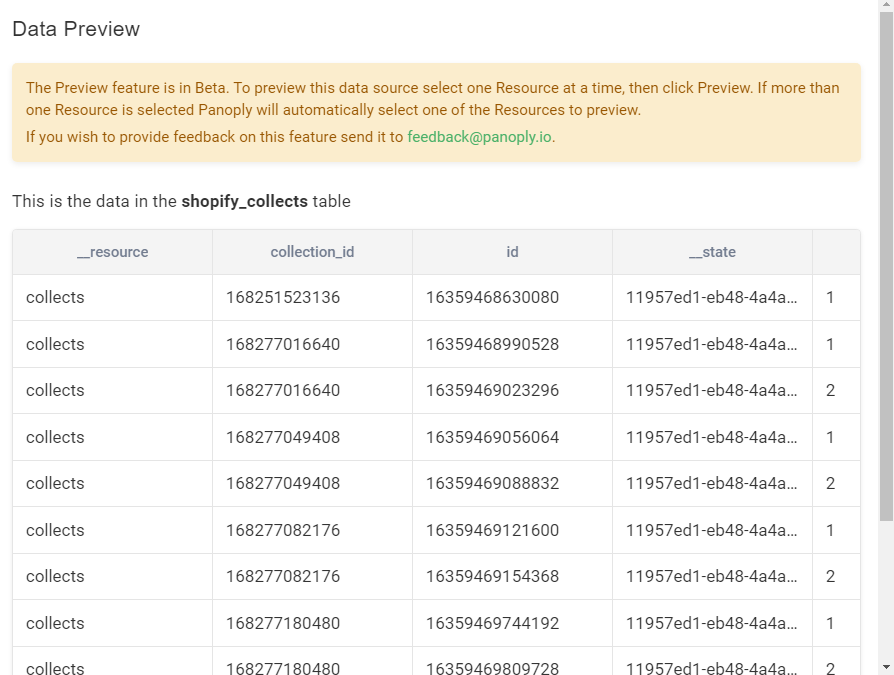Click the scrollbar down arrow
The image size is (894, 675).
pyautogui.click(x=887, y=667)
